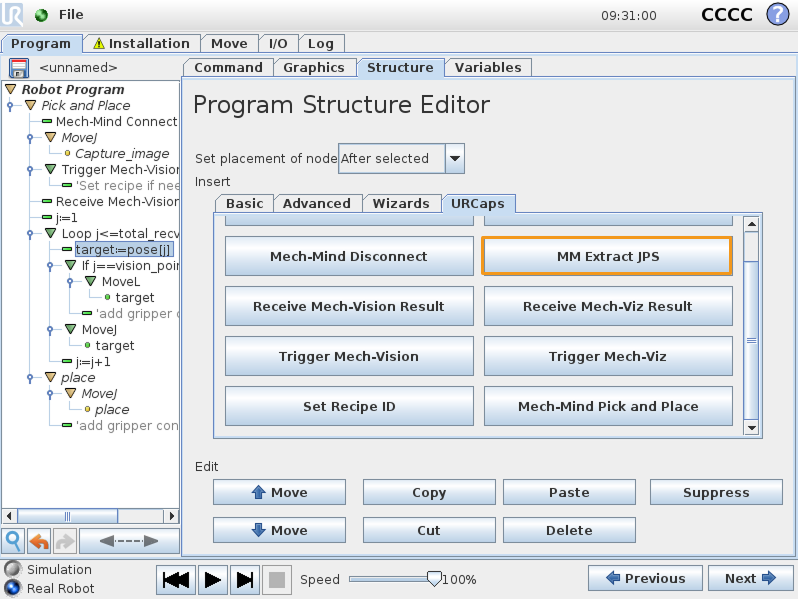Switch to the Move tab
Viewport: 798px width, 599px height.
tap(230, 44)
